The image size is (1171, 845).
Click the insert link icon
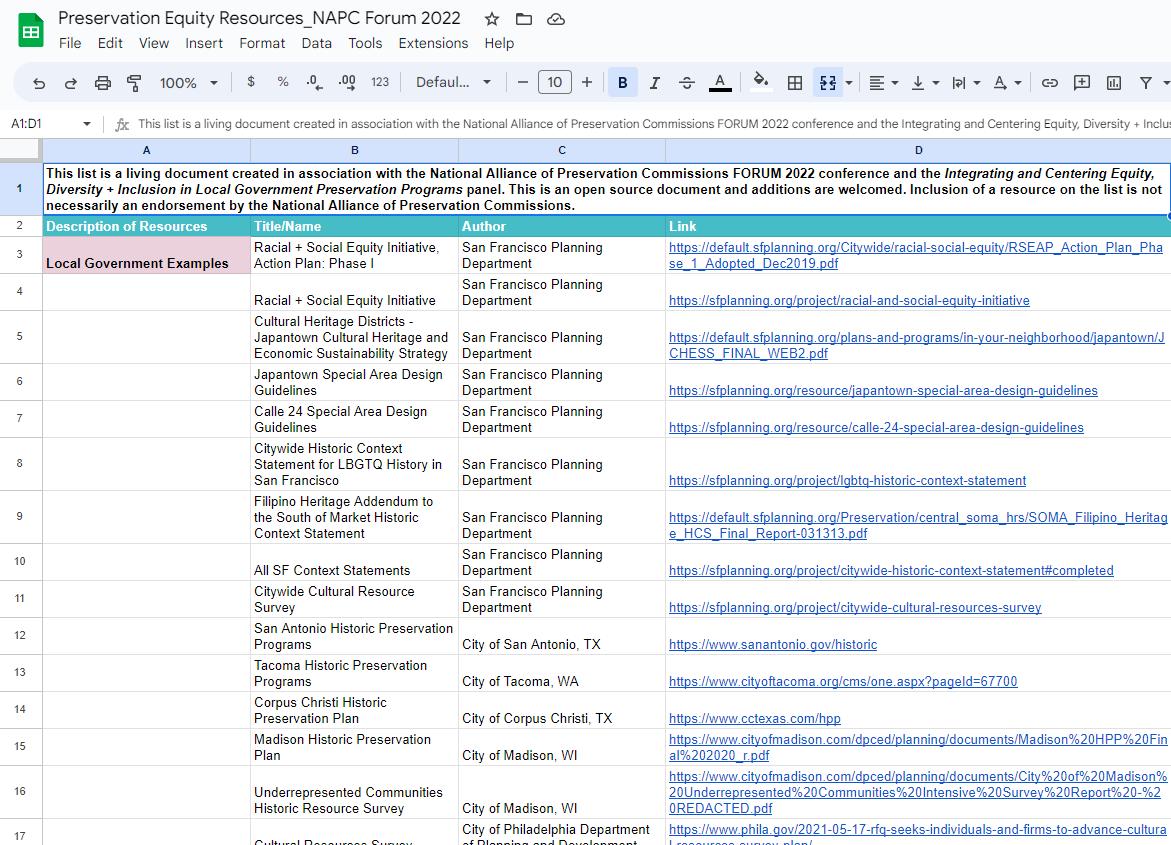[x=1049, y=83]
